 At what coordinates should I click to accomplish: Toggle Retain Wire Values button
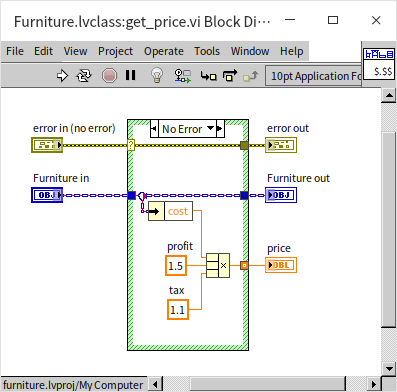point(182,76)
